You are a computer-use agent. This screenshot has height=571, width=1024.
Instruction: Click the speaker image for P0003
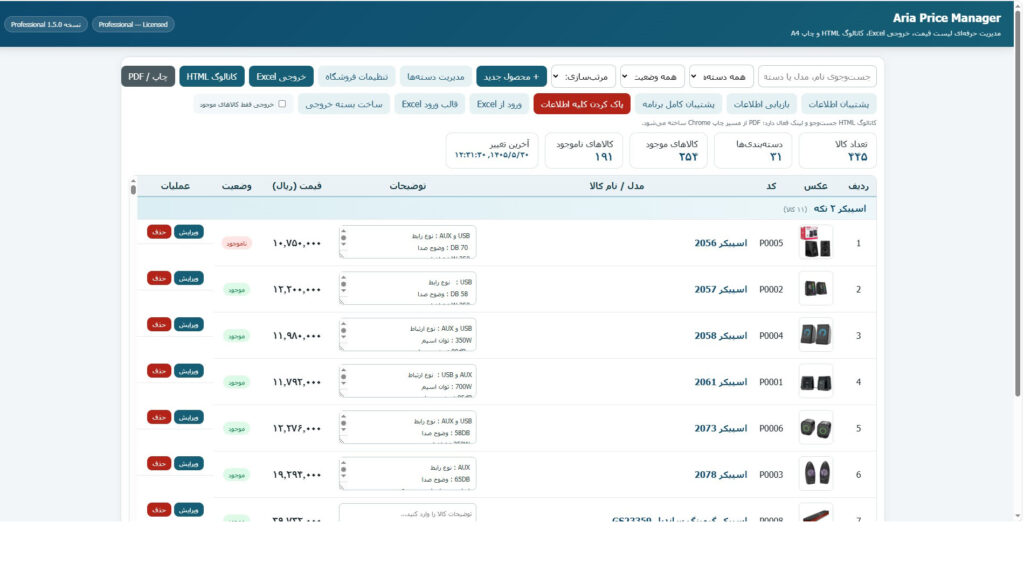816,474
